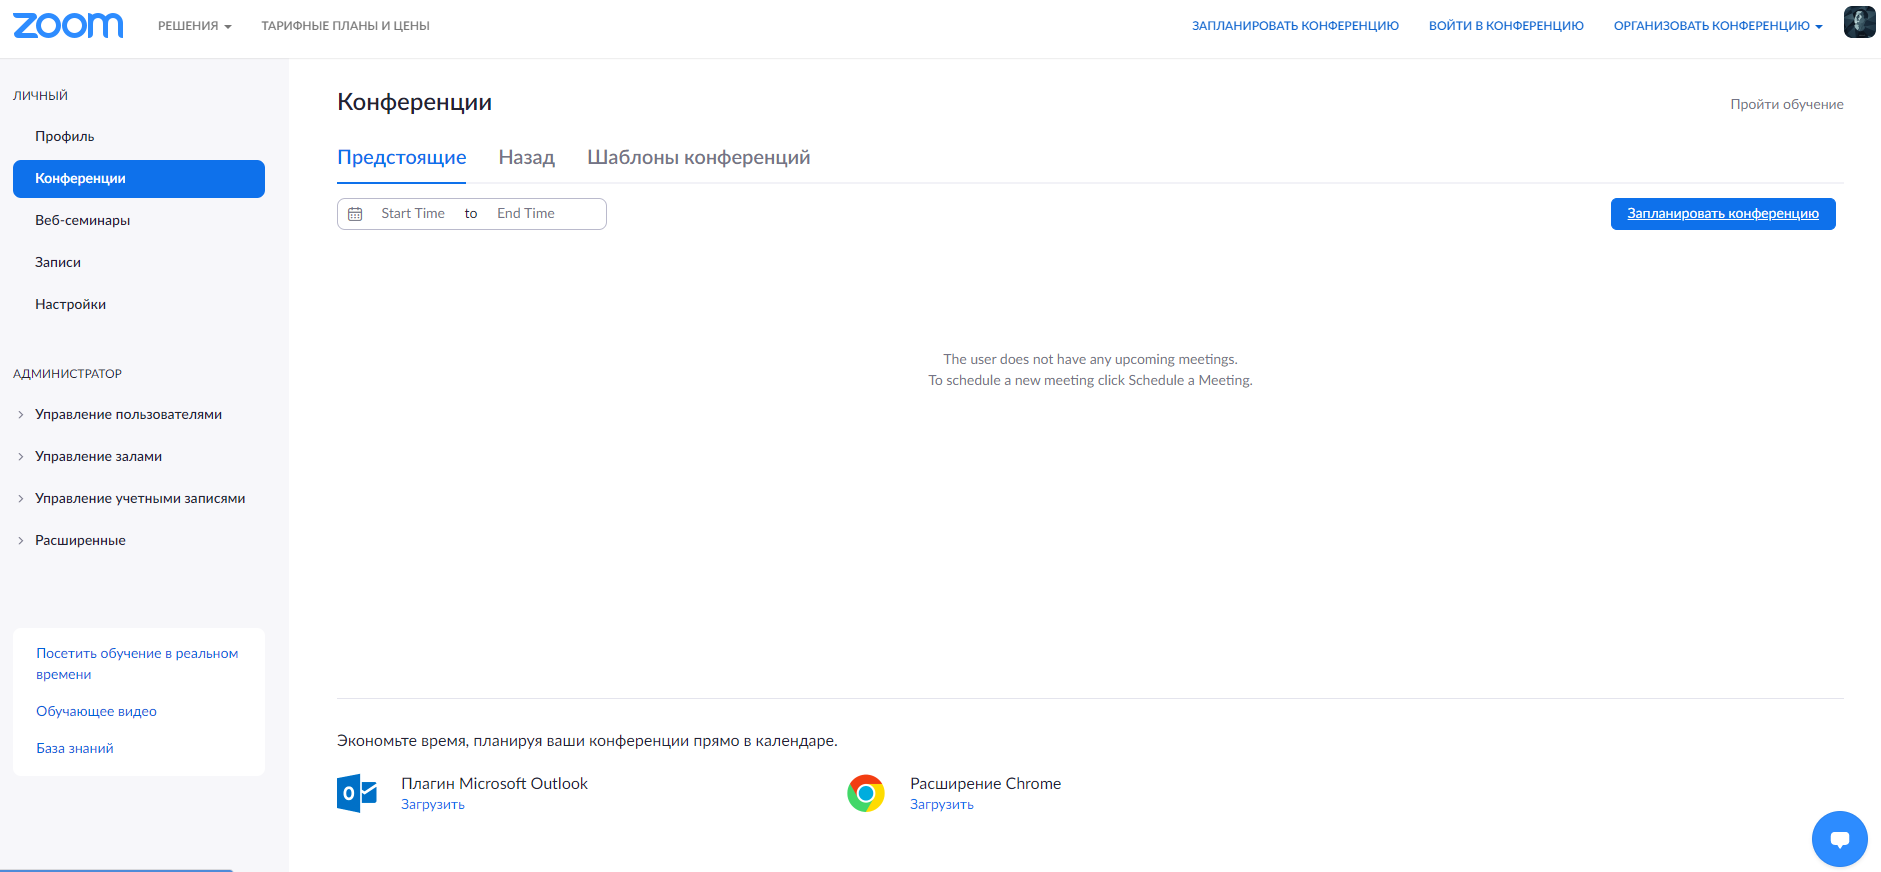Go to Профиль in sidebar
The height and width of the screenshot is (872, 1881).
(x=65, y=136)
